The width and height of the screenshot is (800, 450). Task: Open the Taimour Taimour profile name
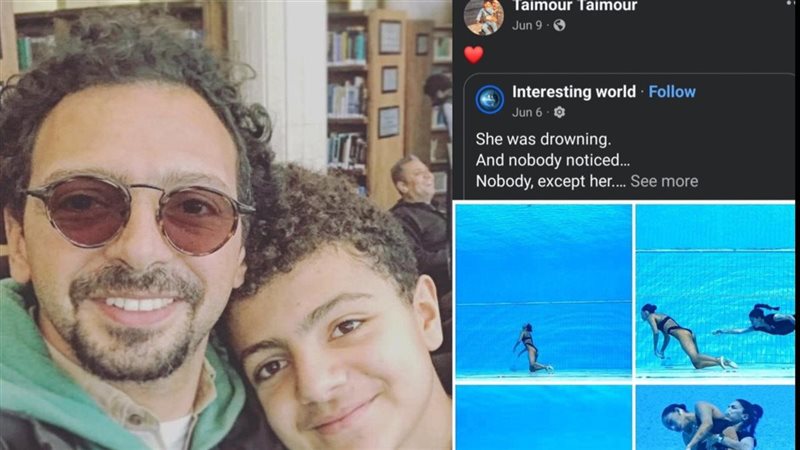575,6
